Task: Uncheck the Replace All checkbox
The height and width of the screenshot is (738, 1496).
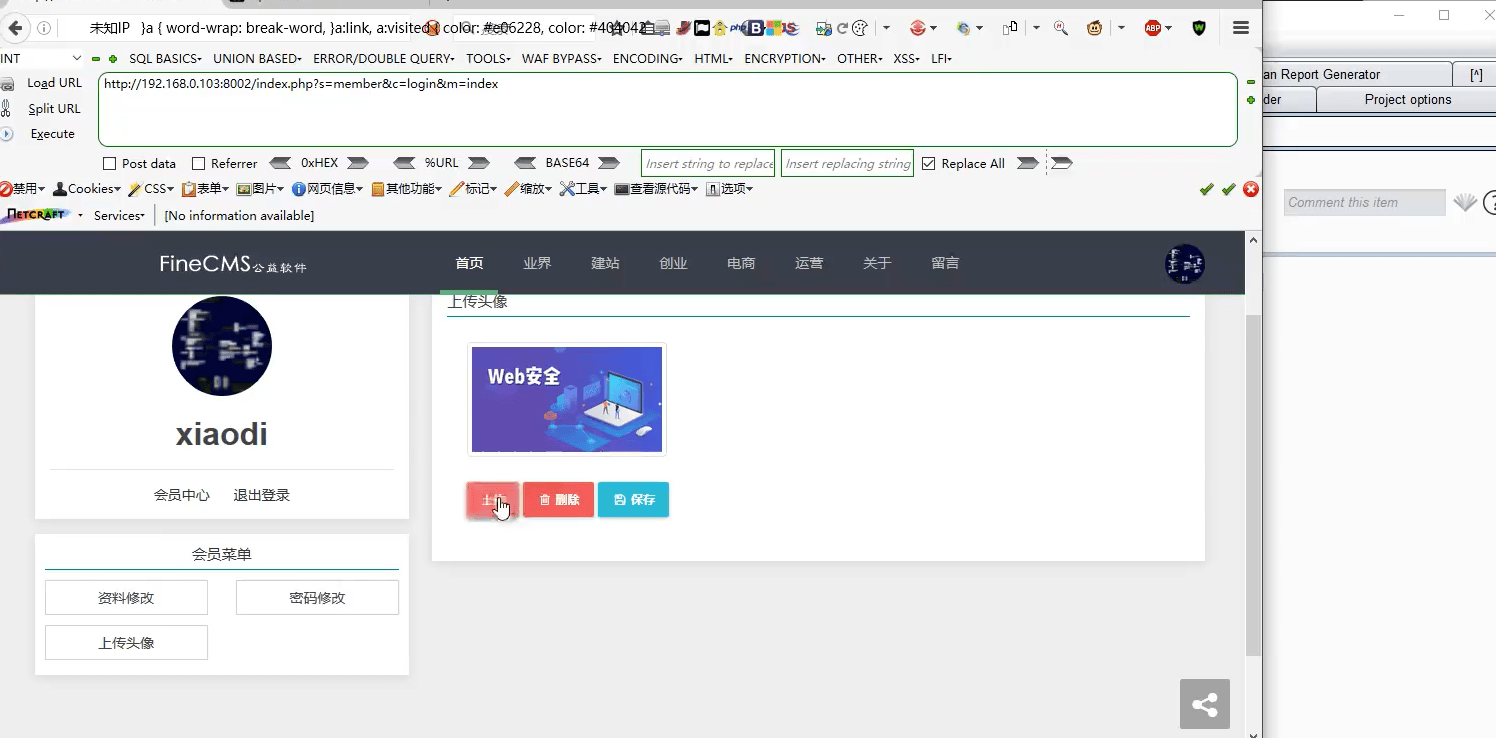Action: (929, 163)
